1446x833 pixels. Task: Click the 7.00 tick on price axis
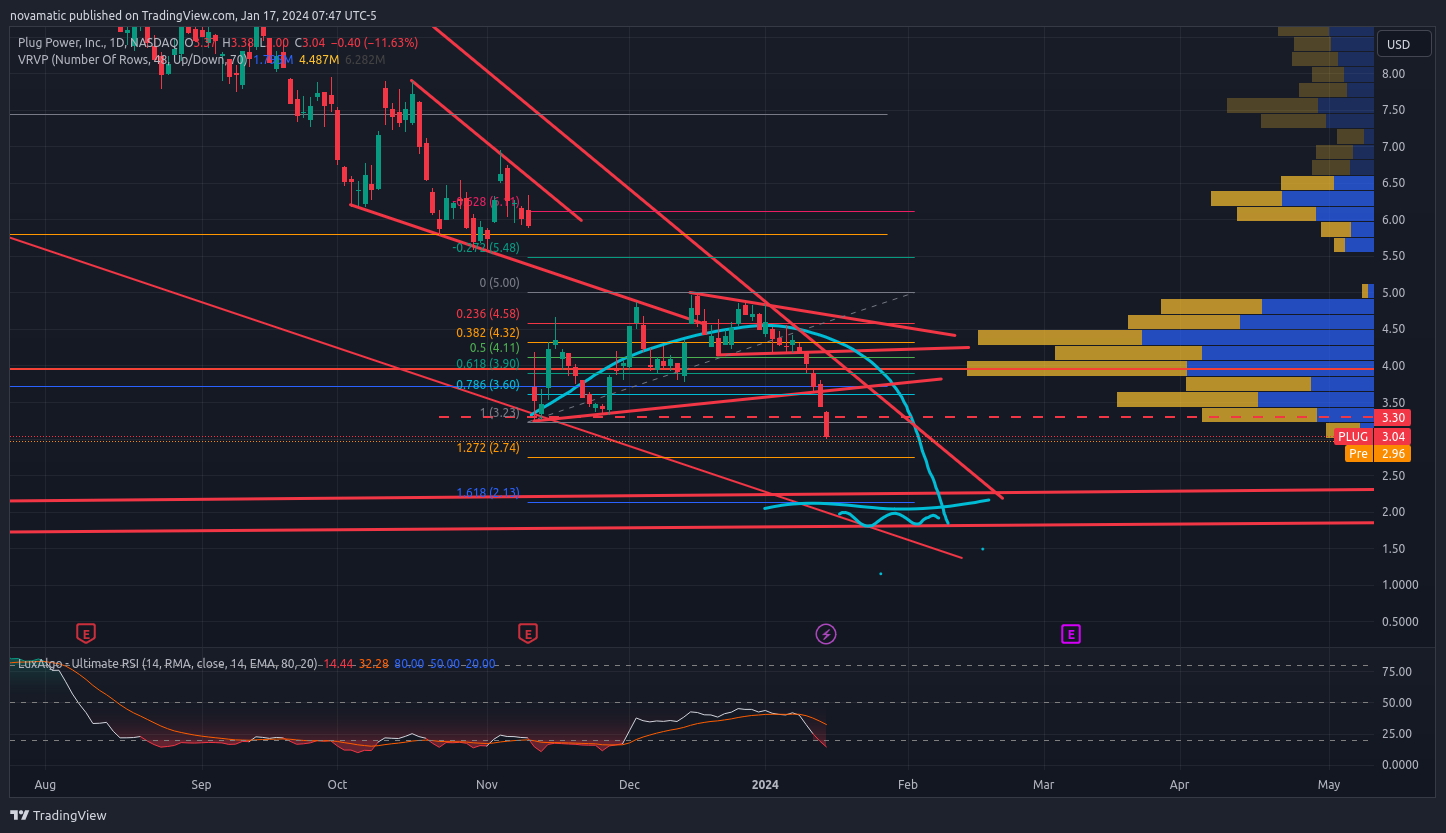1393,147
